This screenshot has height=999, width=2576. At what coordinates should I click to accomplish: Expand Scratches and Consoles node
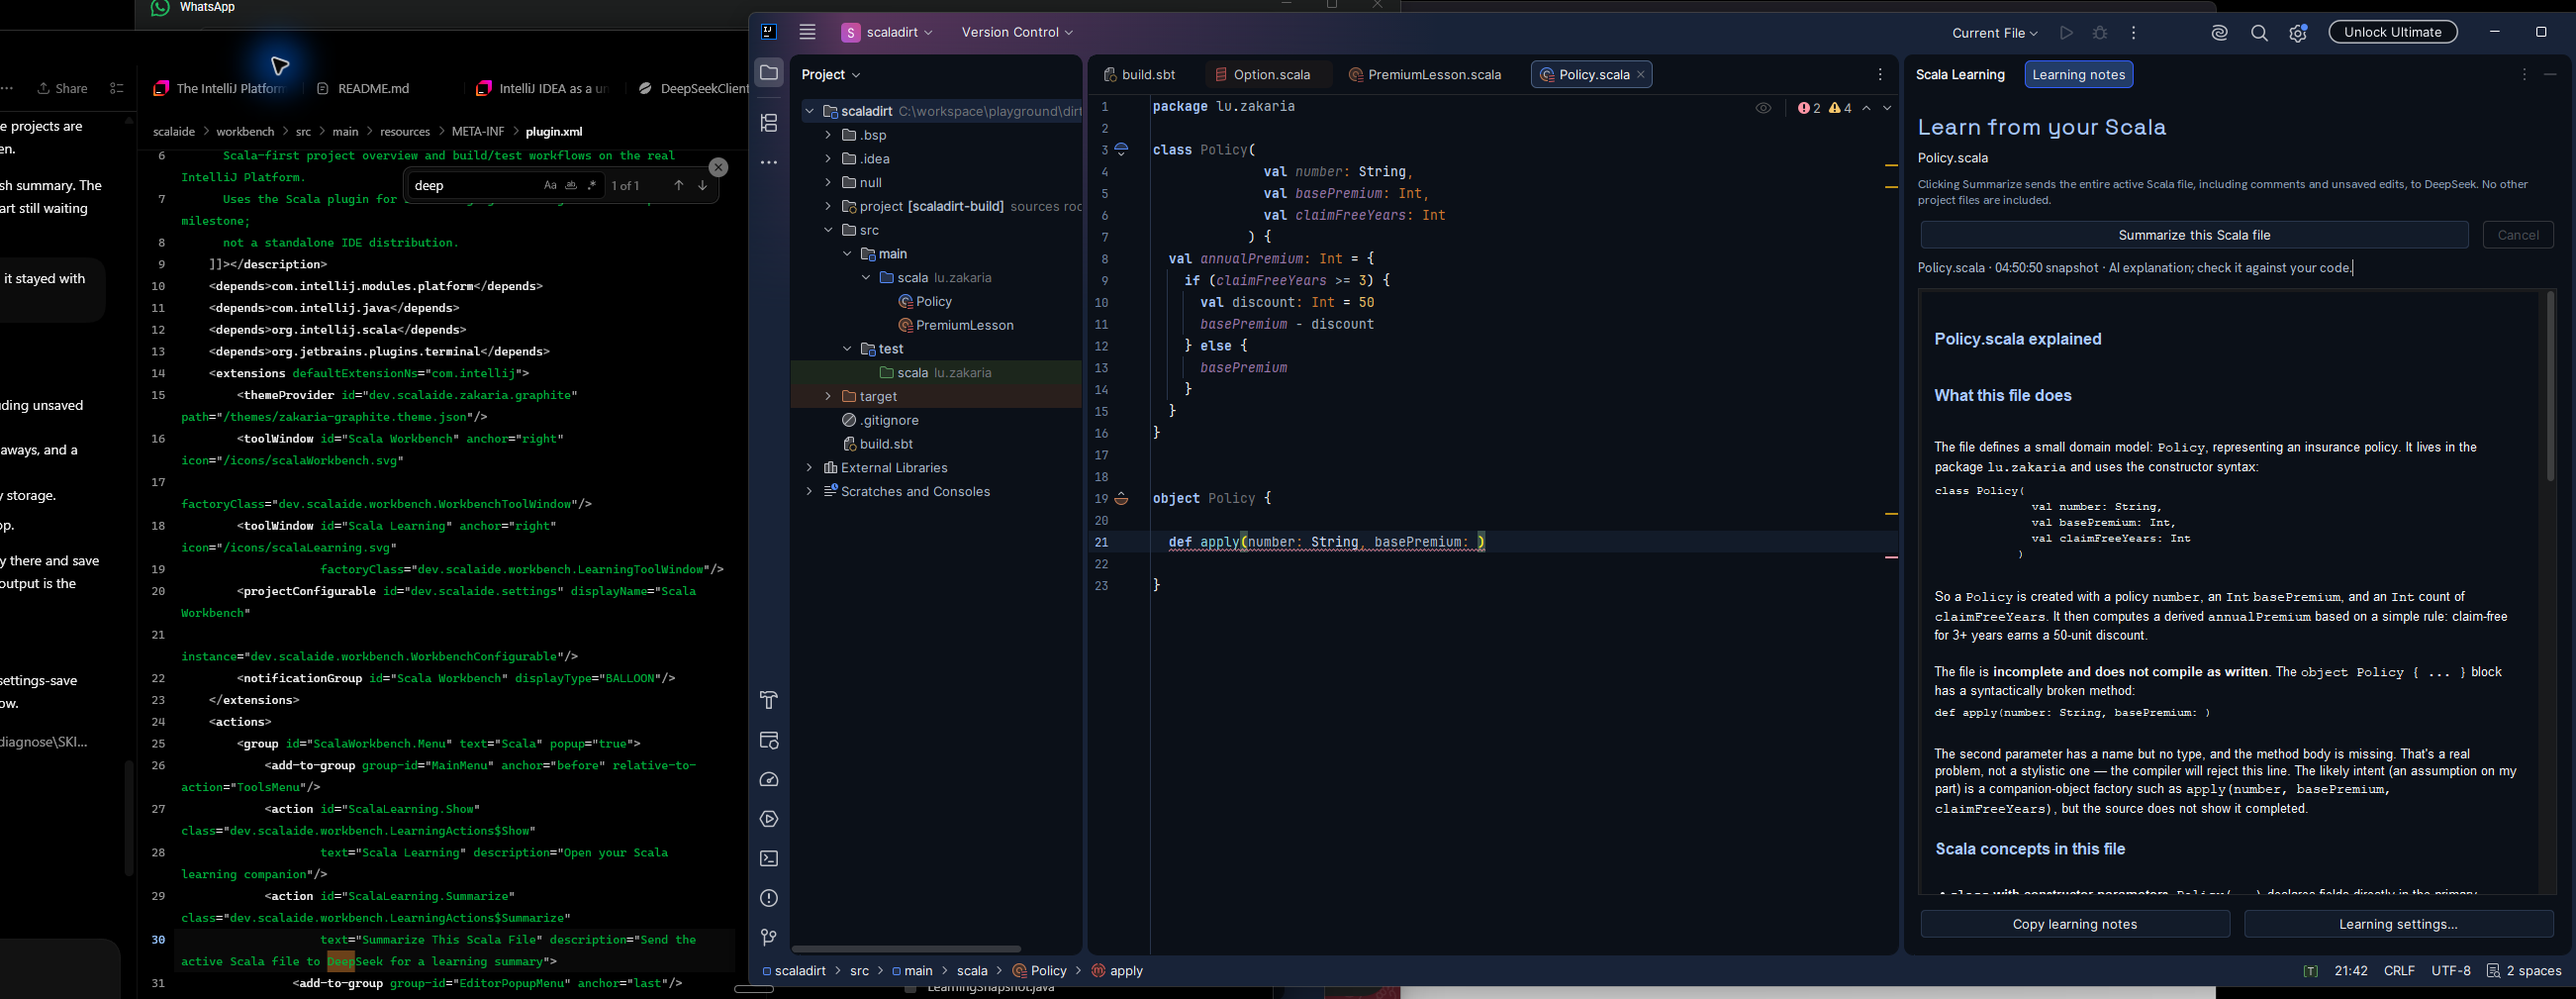click(808, 492)
